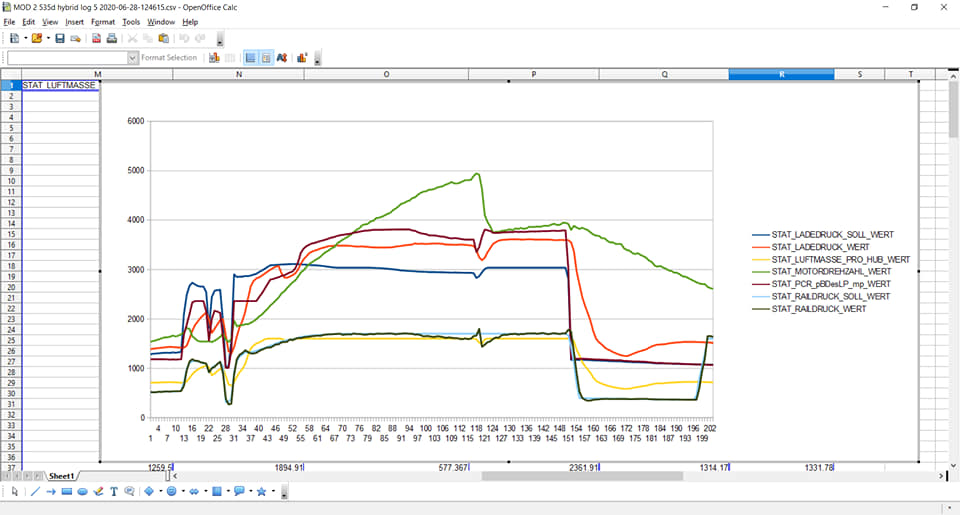Select cell containing STAT_LUFTMASSE
Image resolution: width=960 pixels, height=515 pixels.
pos(60,85)
